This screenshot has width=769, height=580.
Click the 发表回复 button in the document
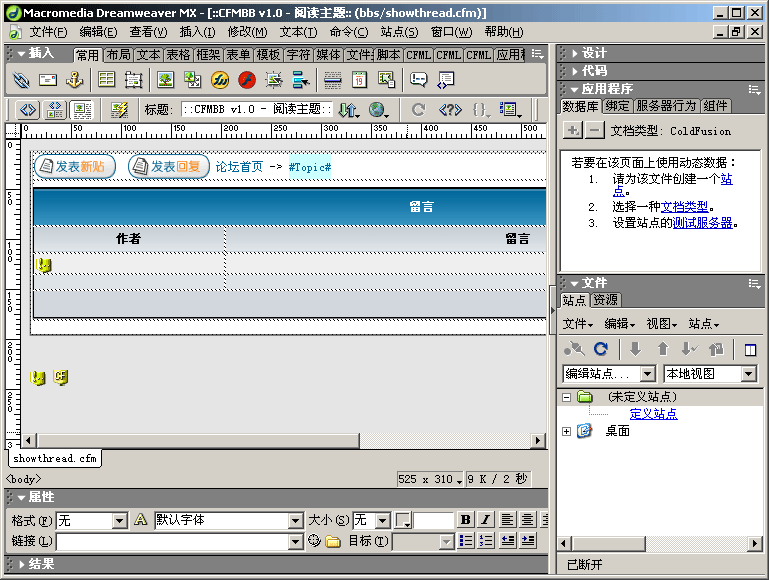click(x=169, y=167)
